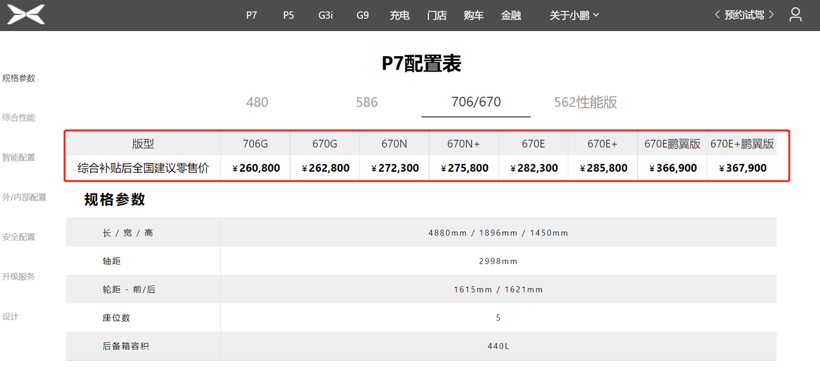Select the 670N+ model column header
This screenshot has height=368, width=820.
[x=464, y=144]
